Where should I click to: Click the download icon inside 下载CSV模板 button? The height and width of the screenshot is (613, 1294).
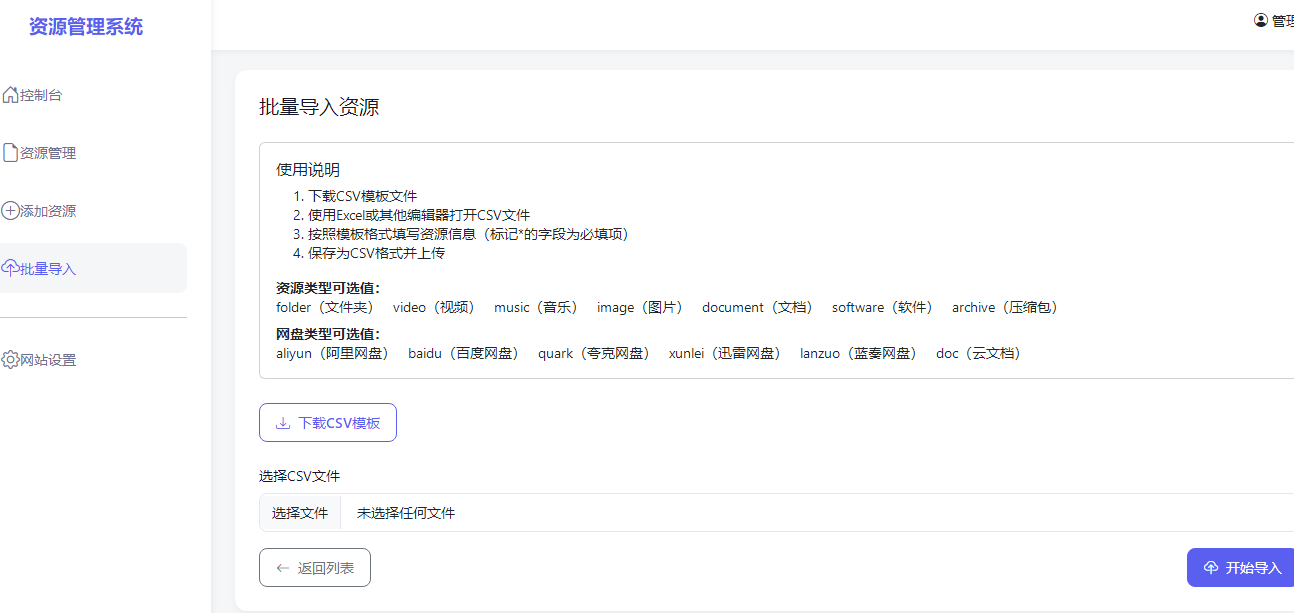coord(281,422)
